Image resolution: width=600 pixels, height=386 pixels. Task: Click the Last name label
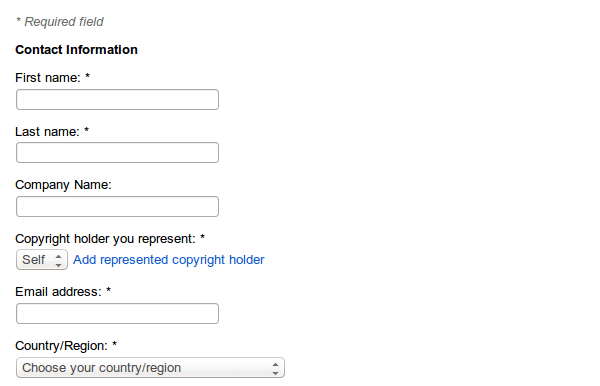[47, 132]
